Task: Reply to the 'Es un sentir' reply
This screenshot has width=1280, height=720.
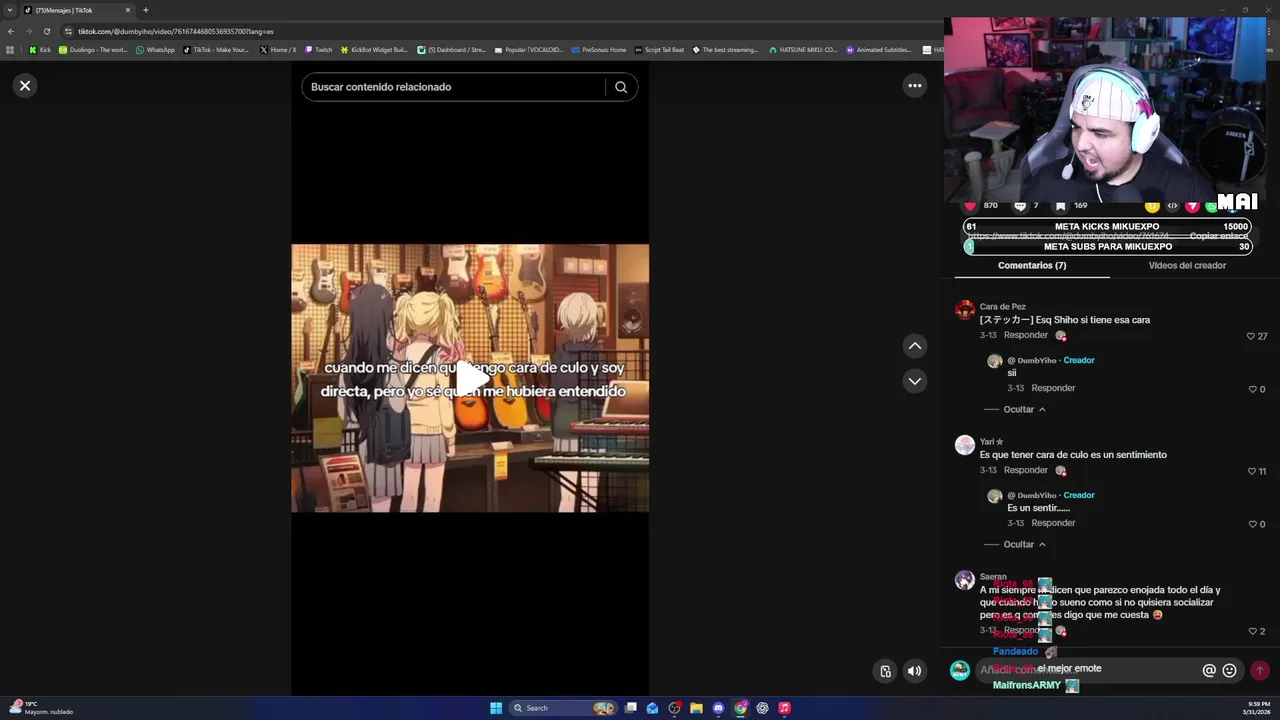Action: [1053, 524]
